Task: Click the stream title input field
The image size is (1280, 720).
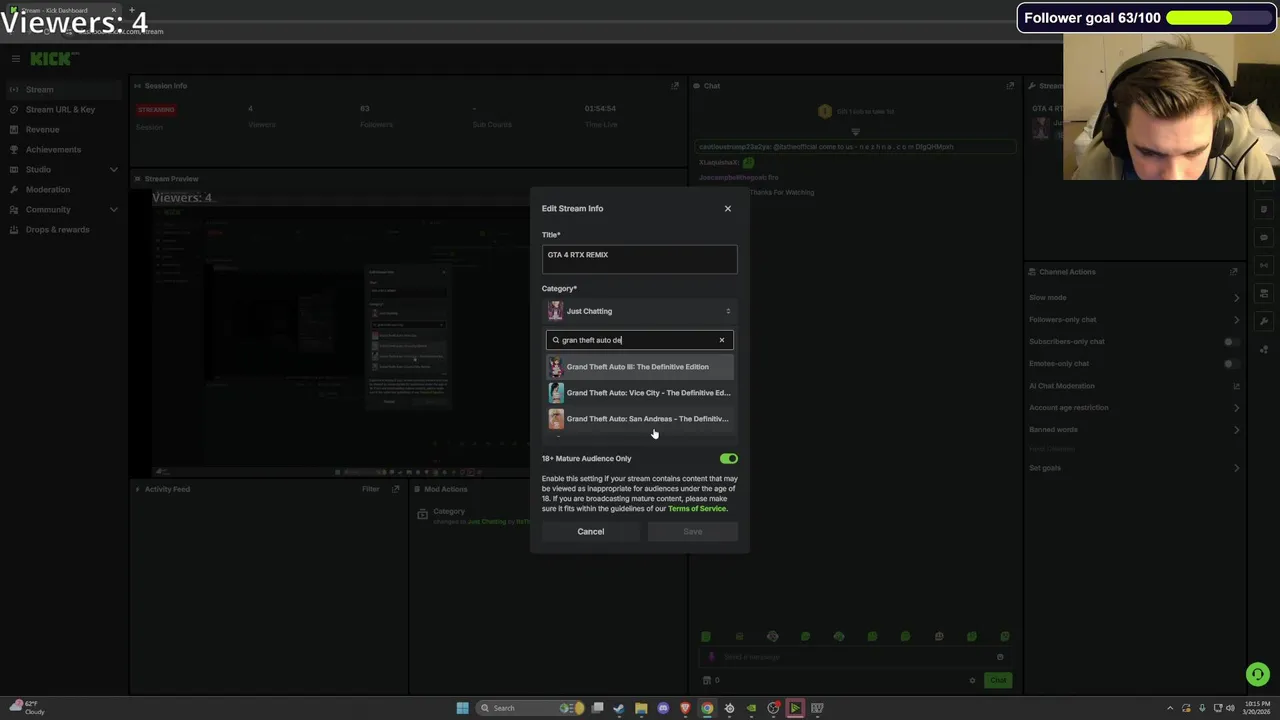Action: click(639, 259)
